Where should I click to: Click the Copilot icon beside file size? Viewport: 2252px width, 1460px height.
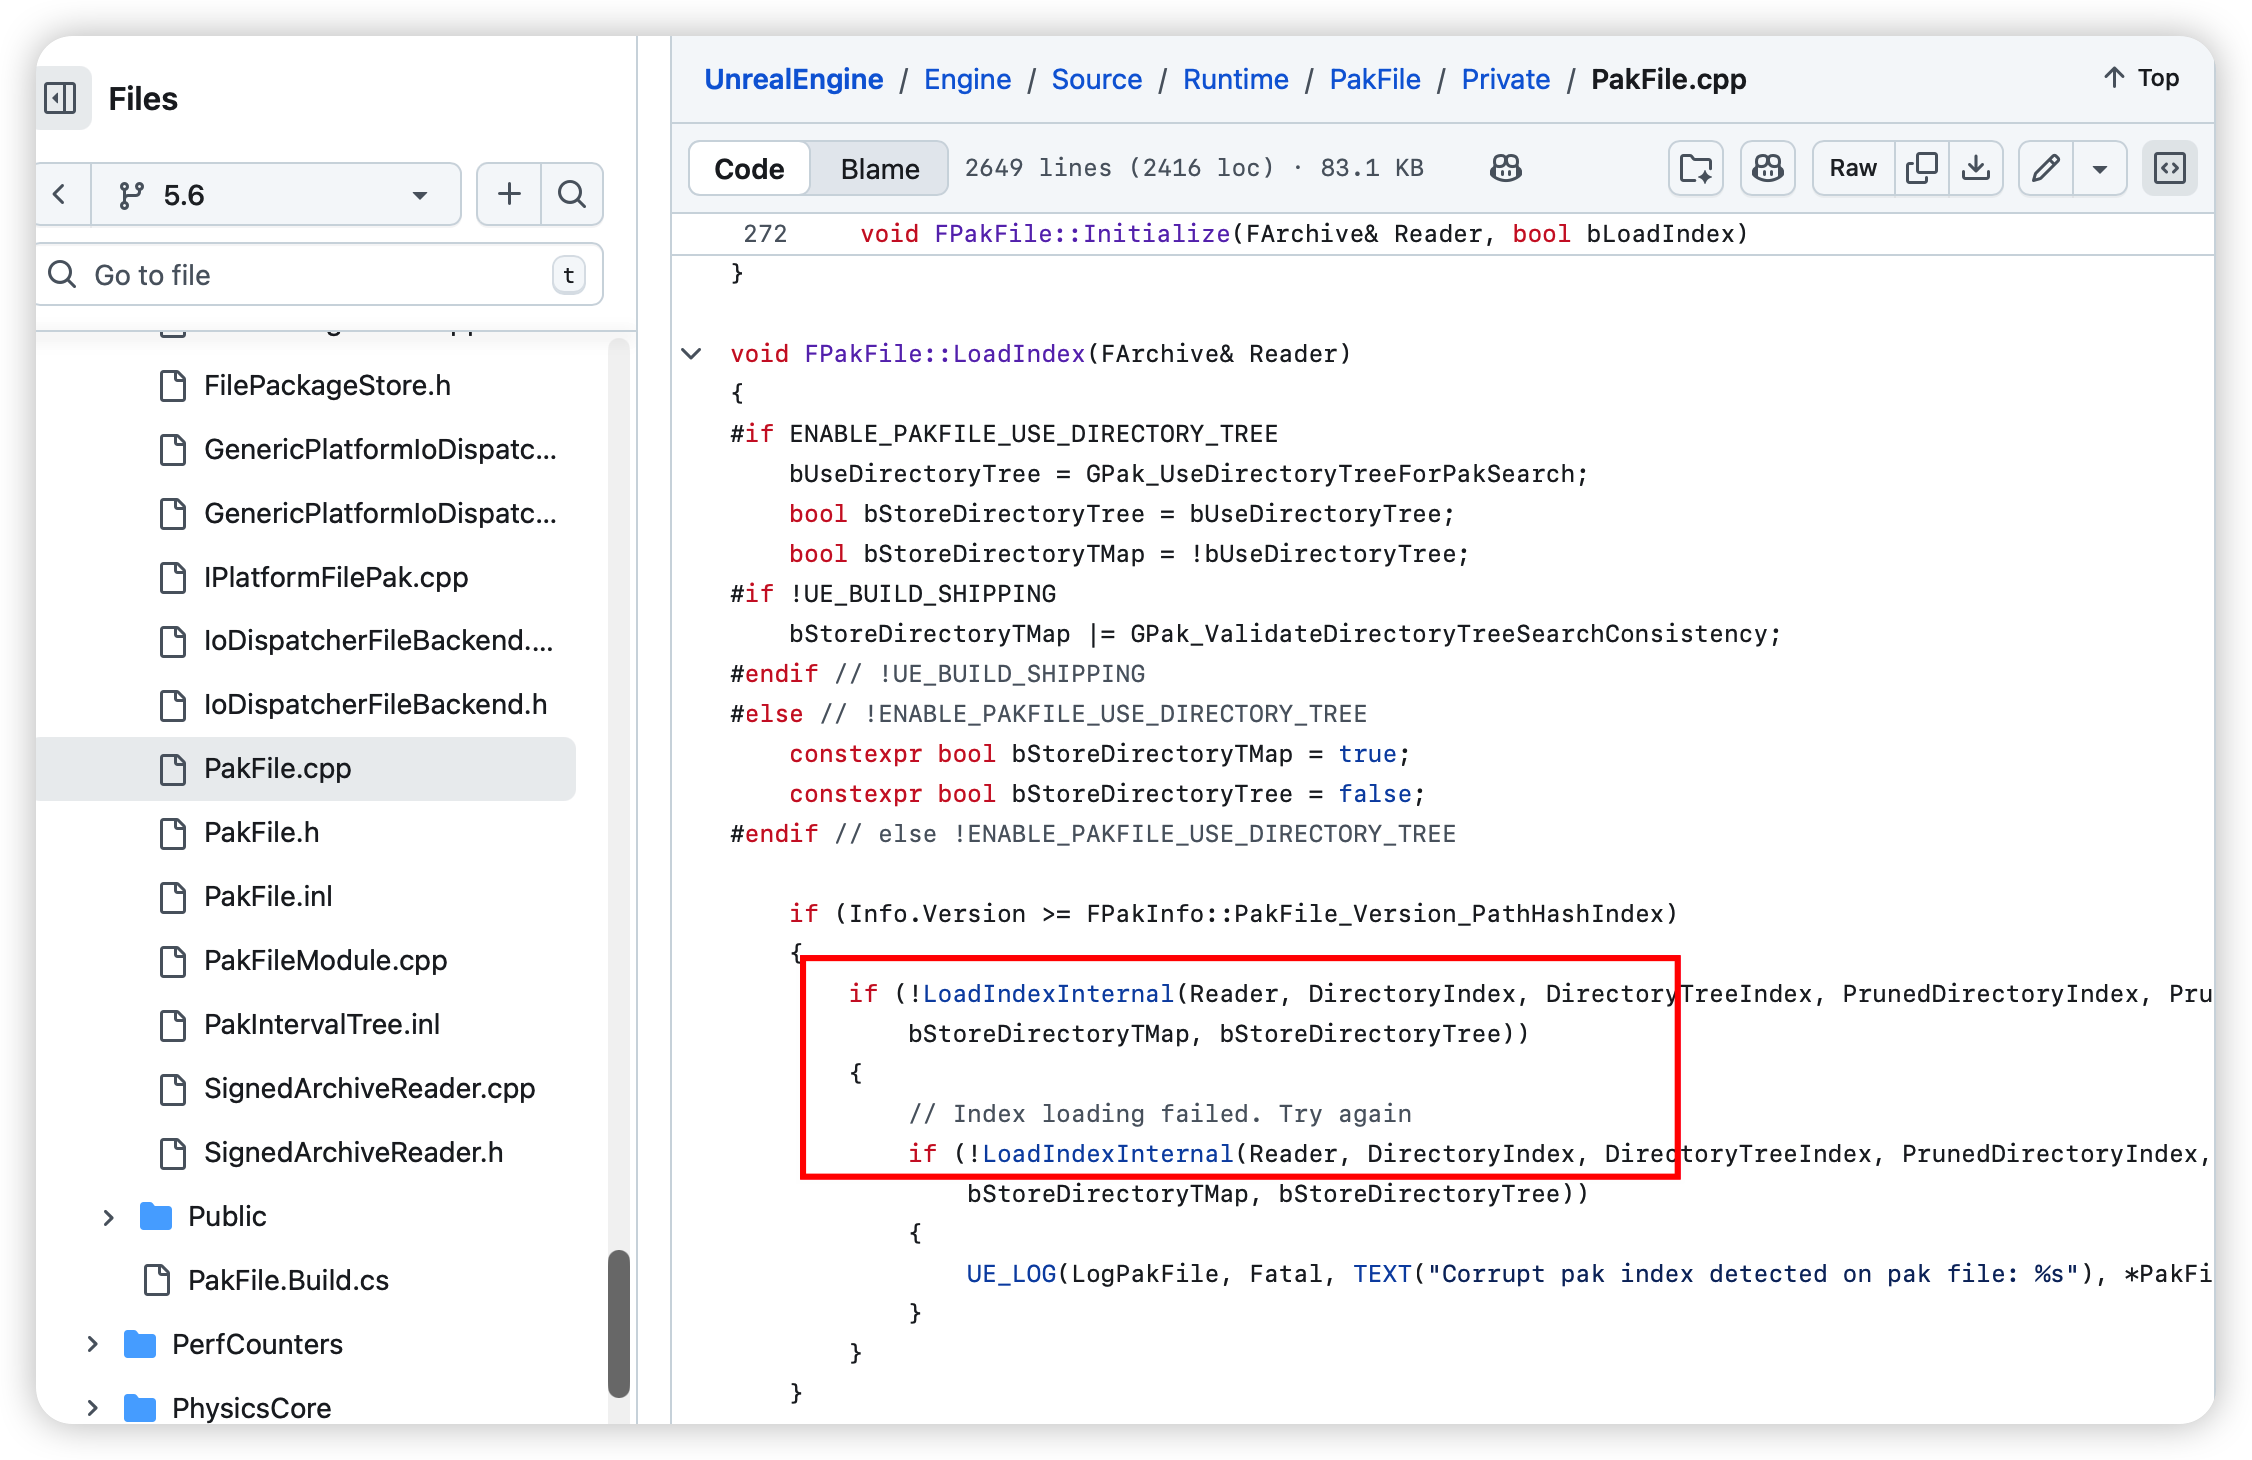(x=1505, y=168)
